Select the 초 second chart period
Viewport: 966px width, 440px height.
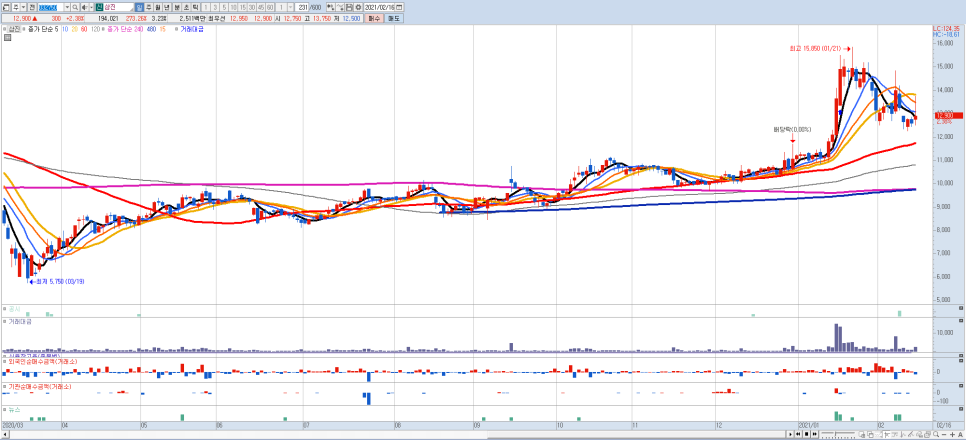coord(186,7)
